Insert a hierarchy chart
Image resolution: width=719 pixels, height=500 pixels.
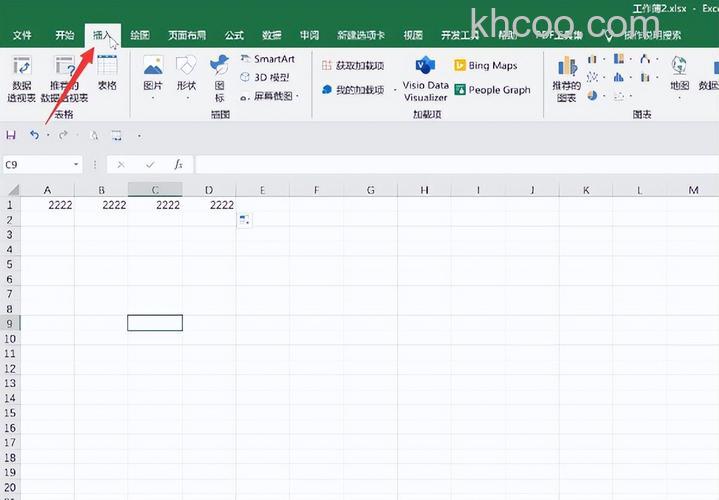click(622, 59)
